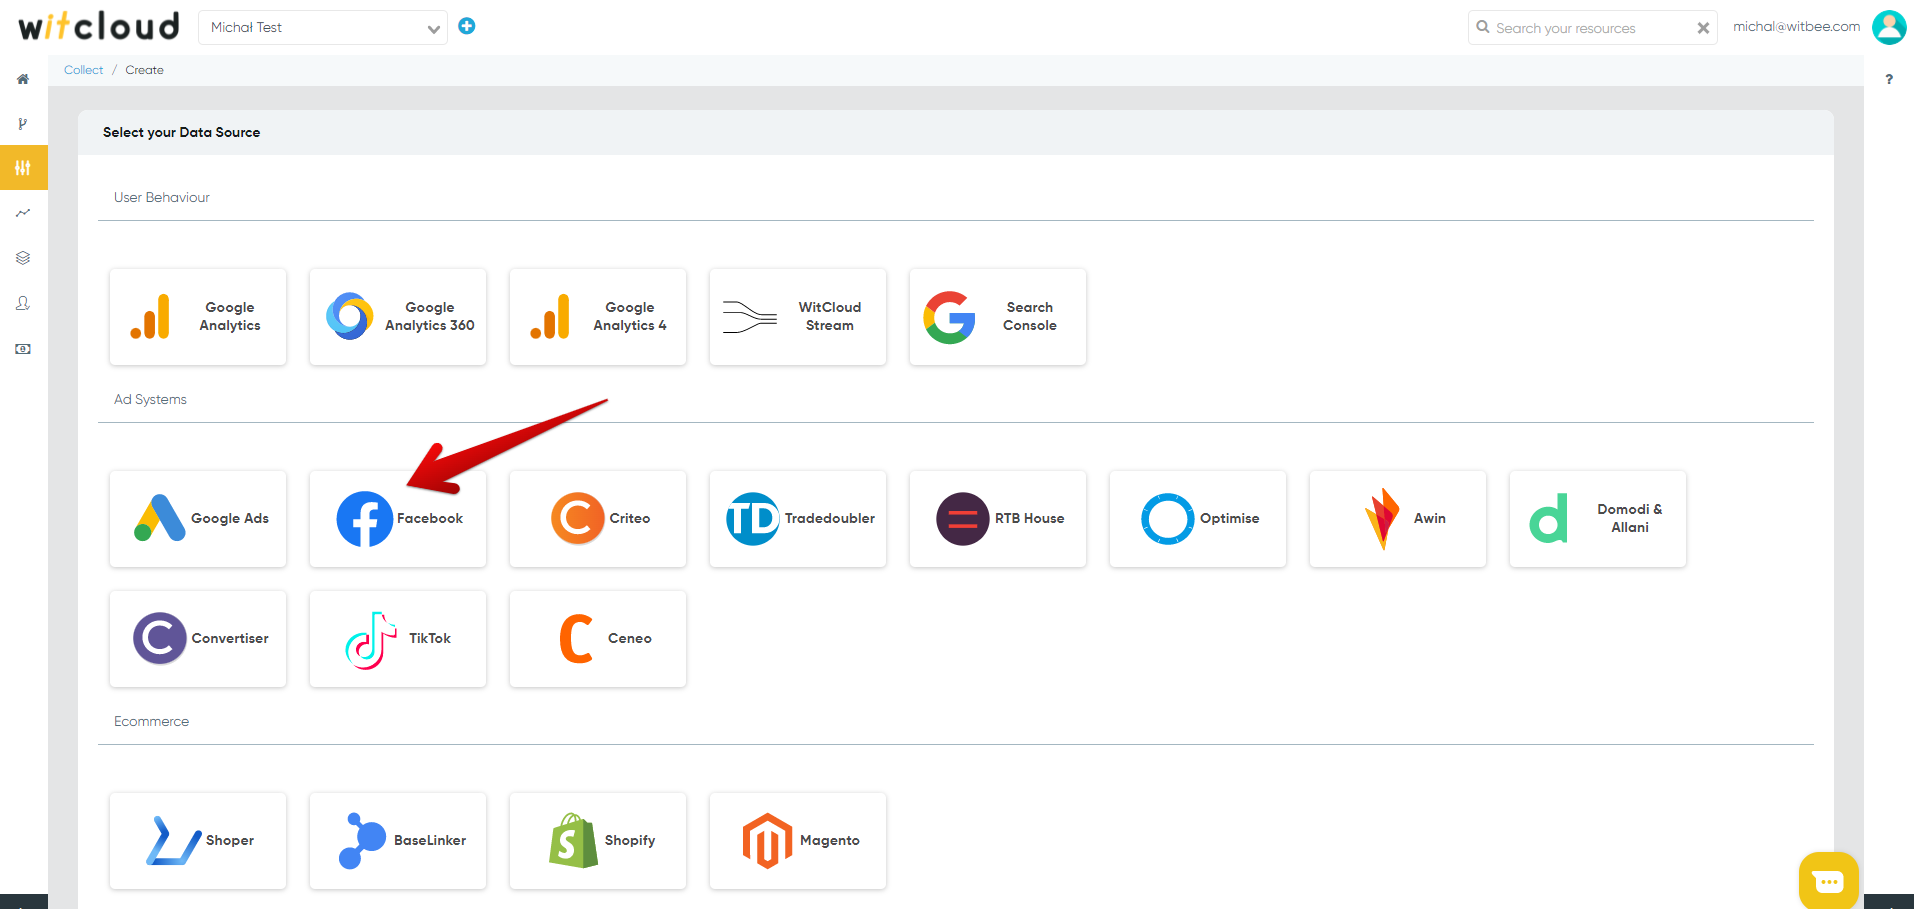
Task: Select the Convertiser card
Action: 198,639
